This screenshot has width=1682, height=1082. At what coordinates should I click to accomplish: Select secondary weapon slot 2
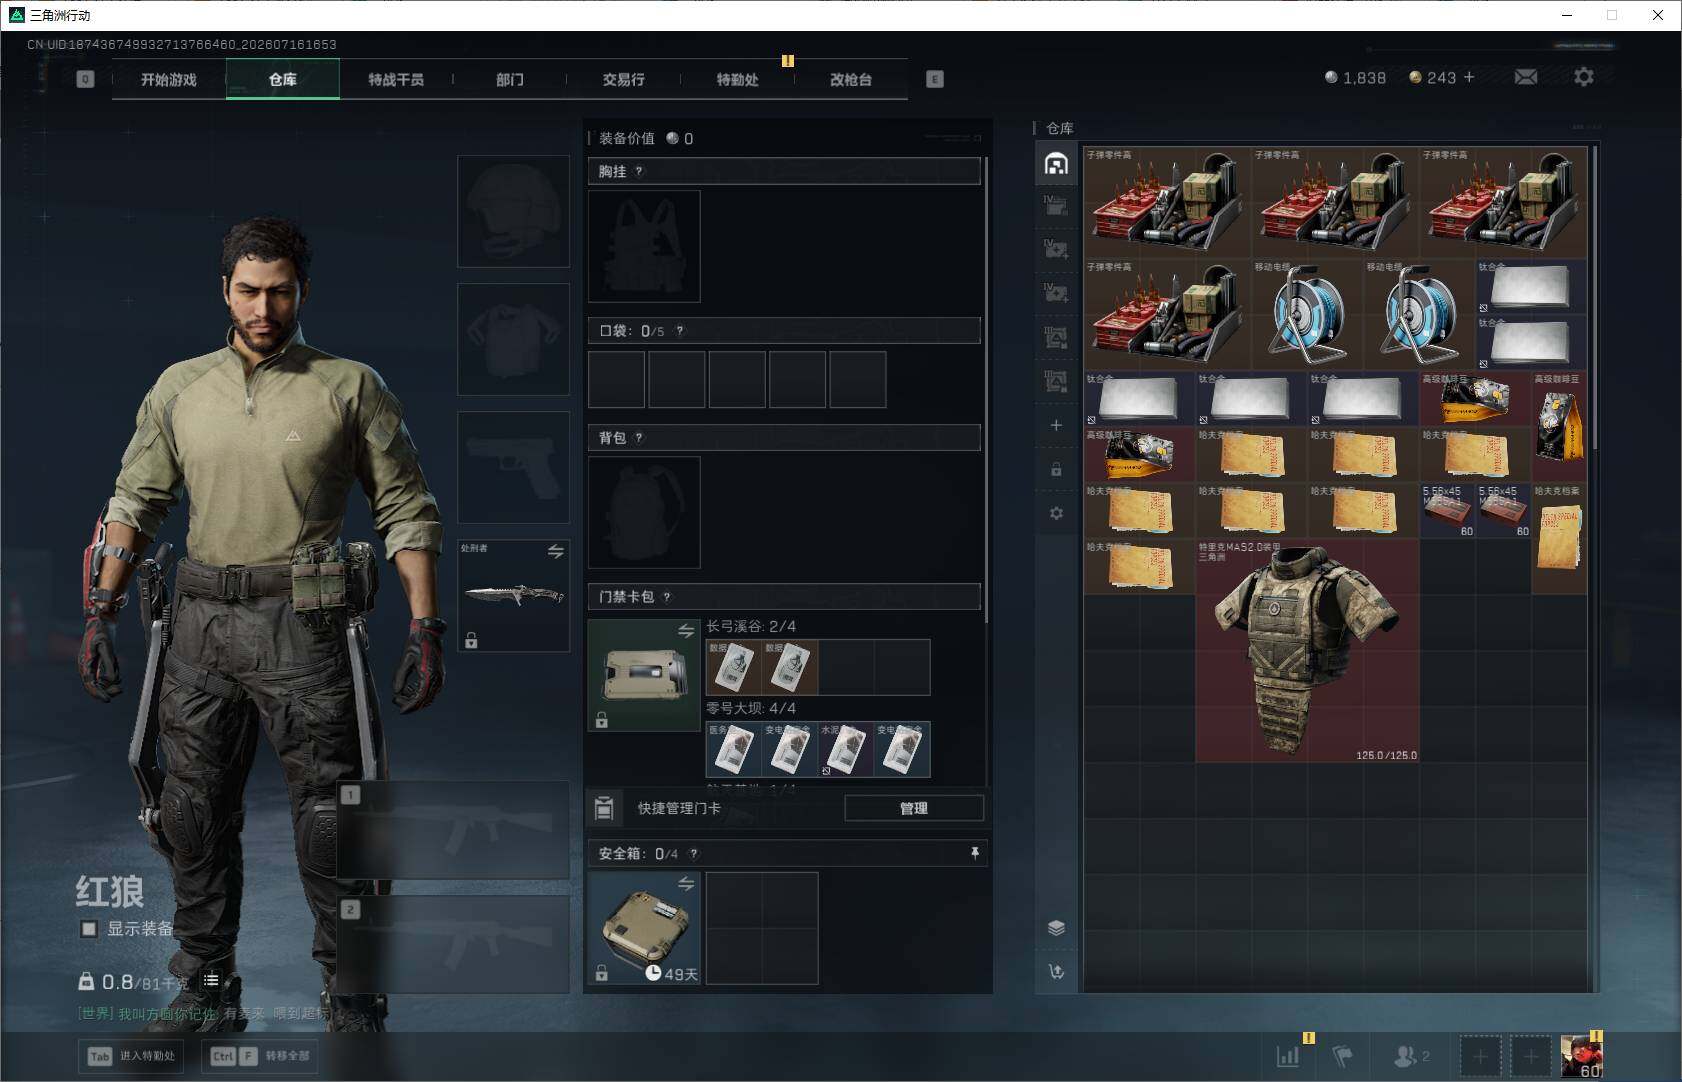(454, 944)
